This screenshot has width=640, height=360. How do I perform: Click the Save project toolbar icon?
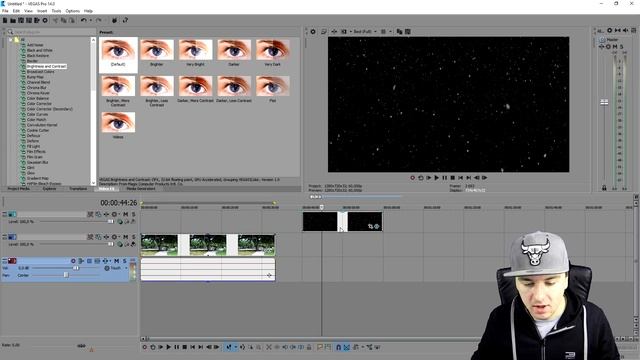[21, 20]
